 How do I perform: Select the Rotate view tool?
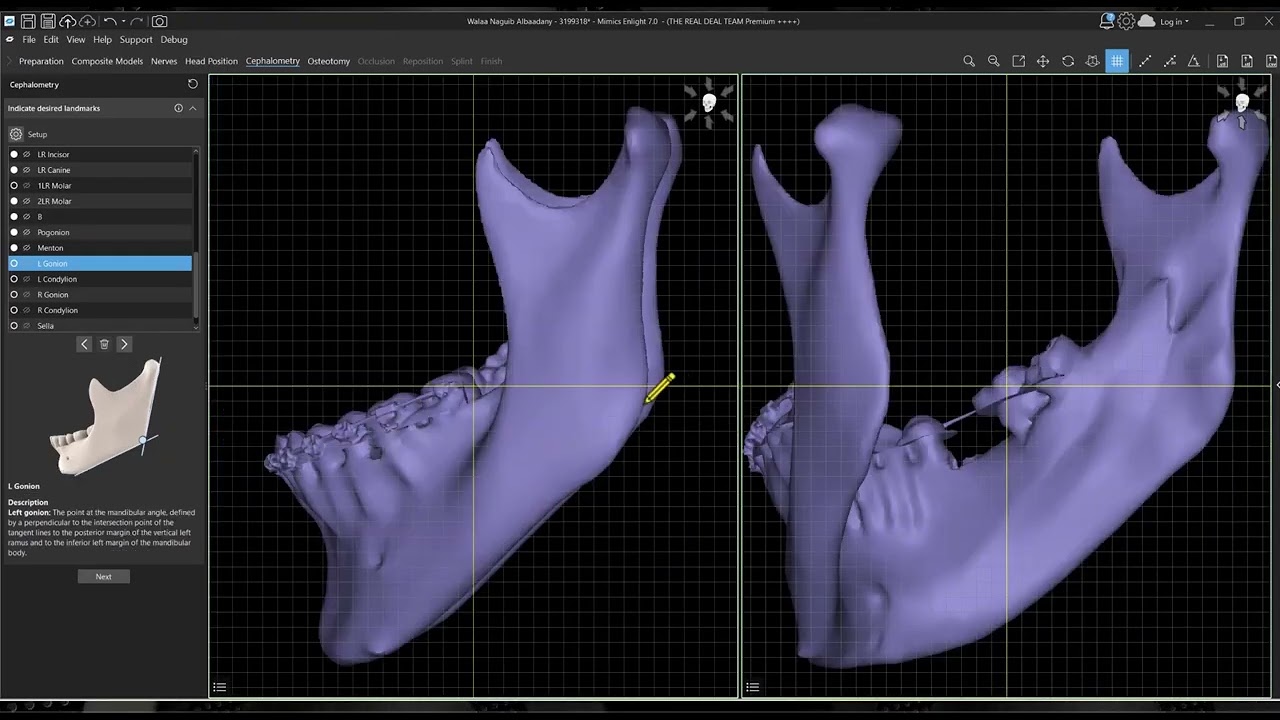[x=1068, y=61]
